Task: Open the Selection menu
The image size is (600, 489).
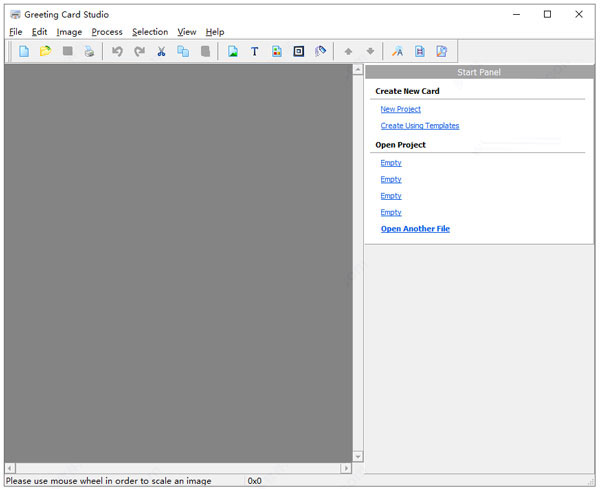Action: point(150,32)
